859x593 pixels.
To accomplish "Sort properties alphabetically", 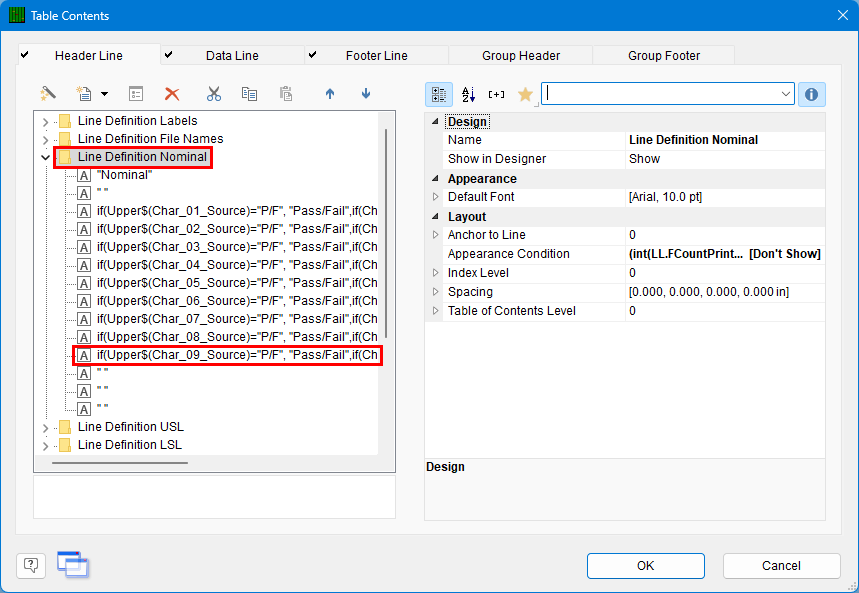I will (468, 94).
